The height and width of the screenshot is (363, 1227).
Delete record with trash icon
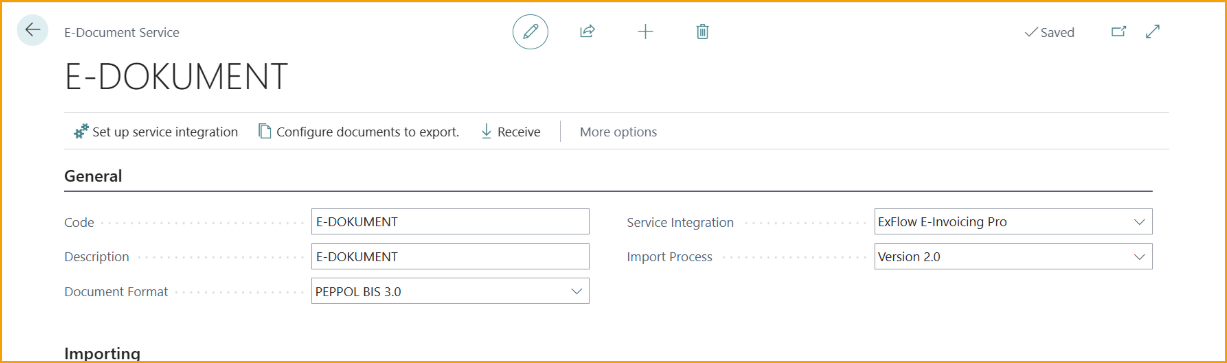tap(703, 32)
